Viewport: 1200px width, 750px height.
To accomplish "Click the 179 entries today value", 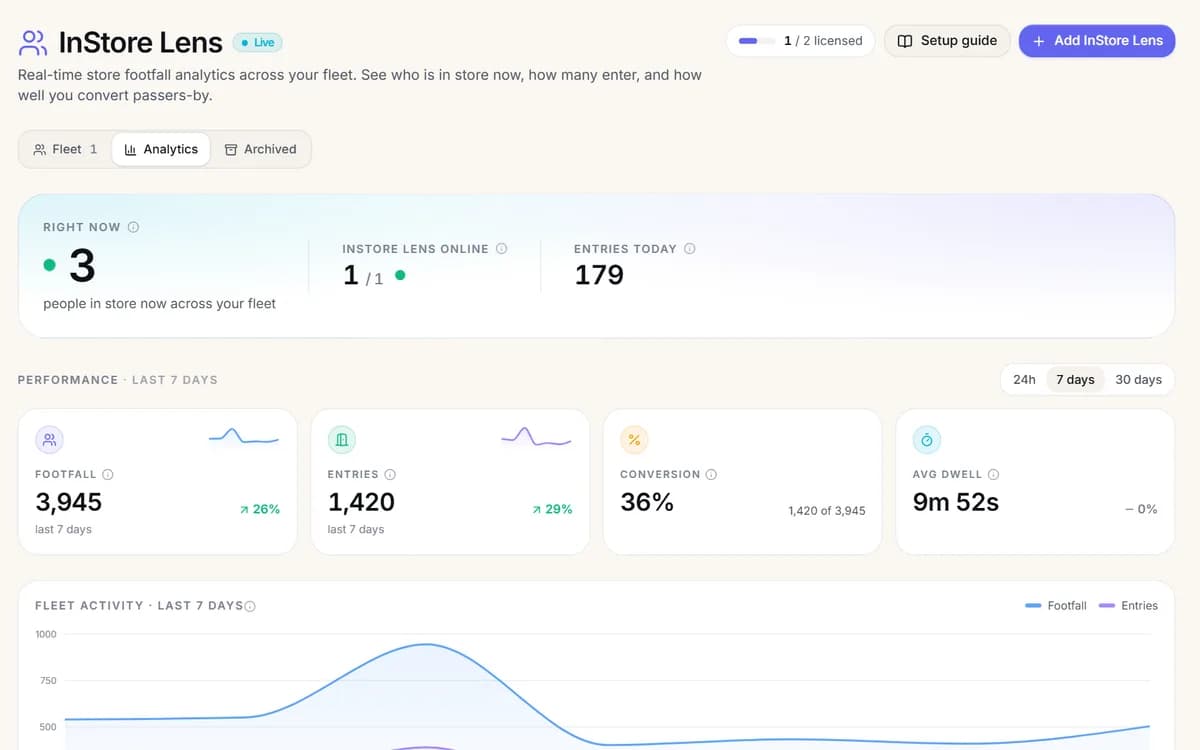I will pos(599,275).
